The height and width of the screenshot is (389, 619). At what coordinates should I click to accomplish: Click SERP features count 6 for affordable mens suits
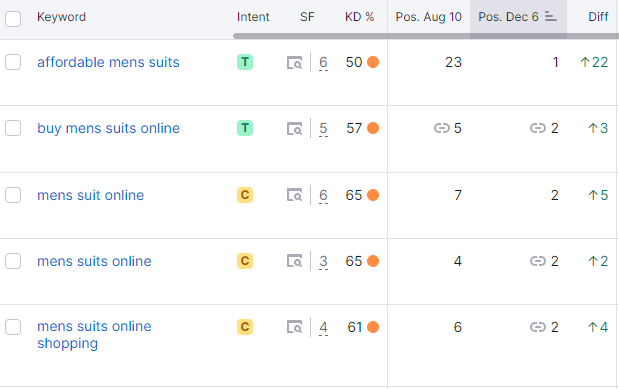[x=323, y=62]
